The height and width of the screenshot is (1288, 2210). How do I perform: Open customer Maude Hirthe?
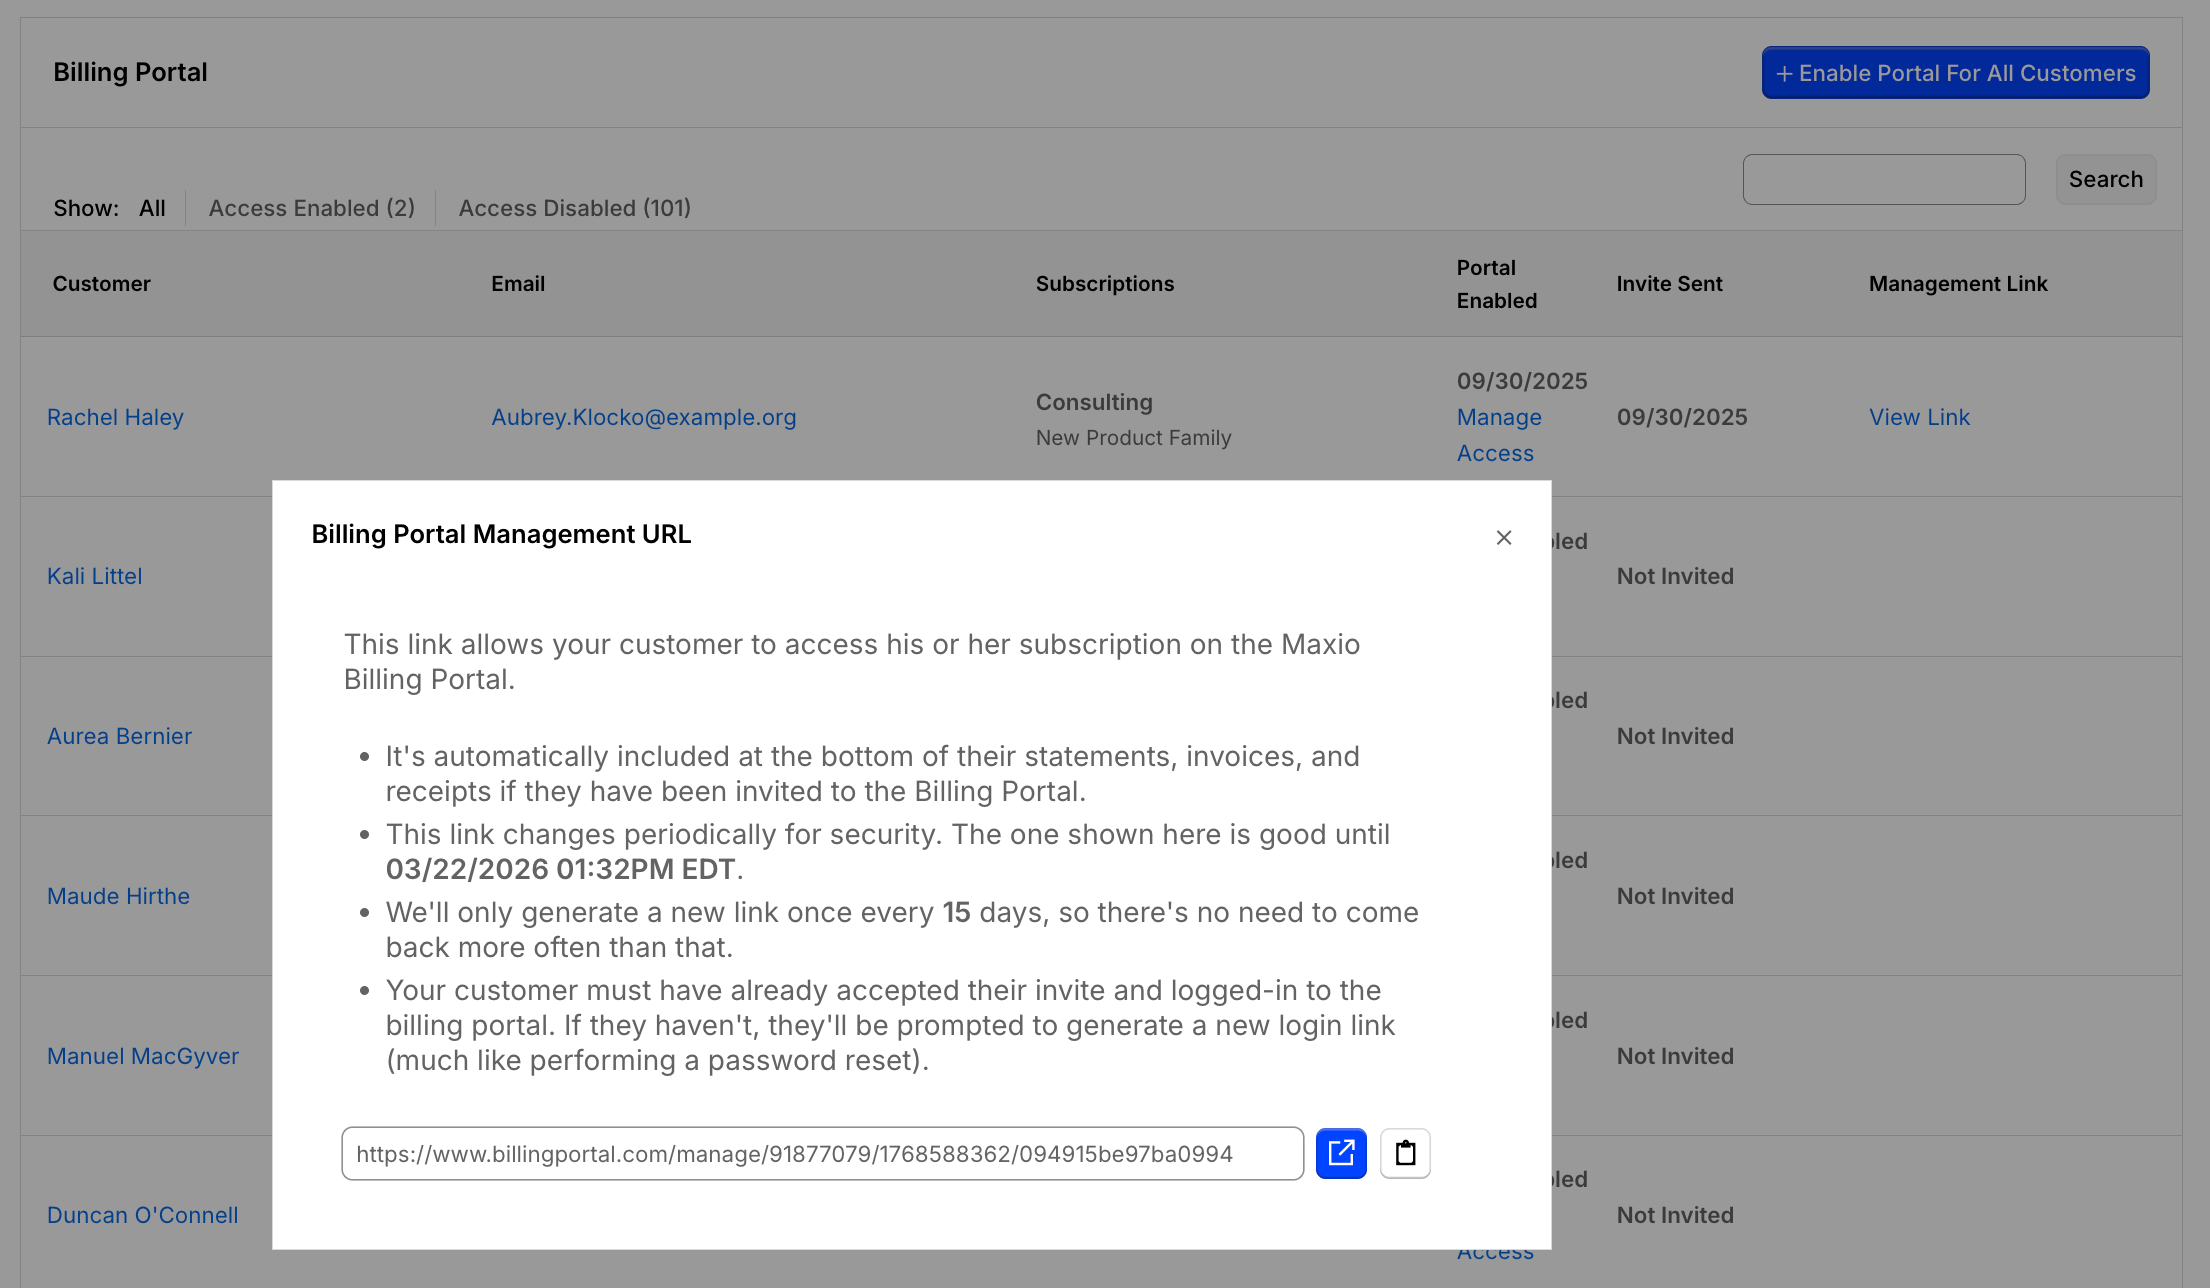click(x=118, y=896)
